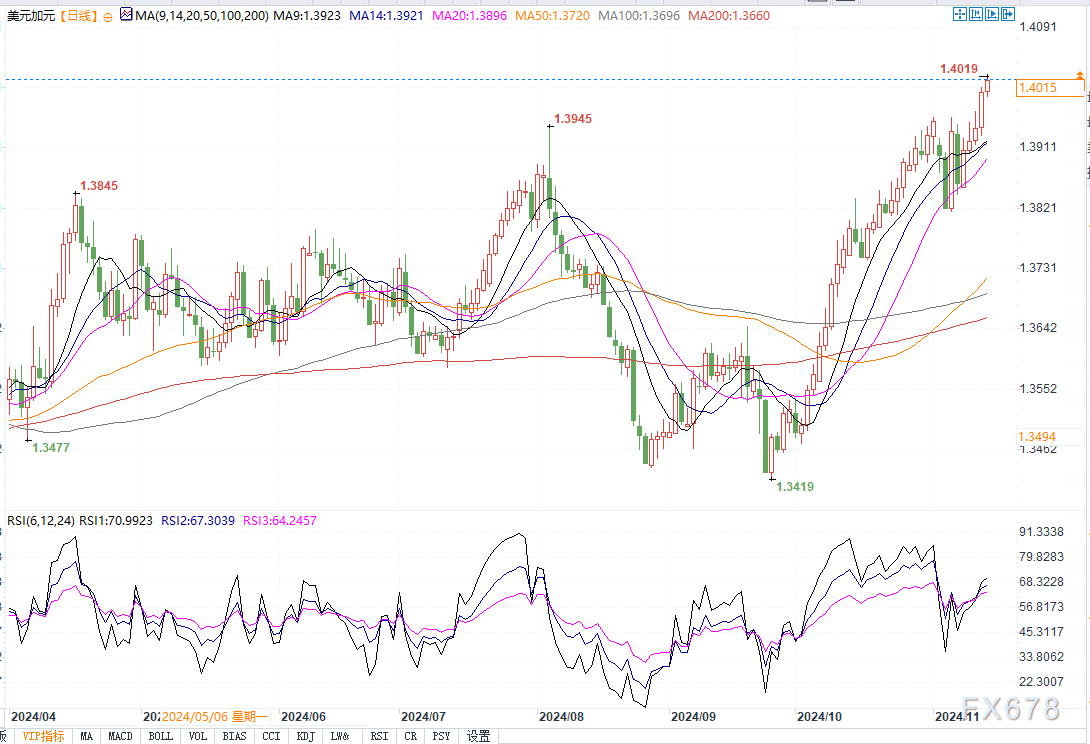Screen dimensions: 1090x744
Task: Switch to the BOLL indicator tab
Action: (x=160, y=736)
